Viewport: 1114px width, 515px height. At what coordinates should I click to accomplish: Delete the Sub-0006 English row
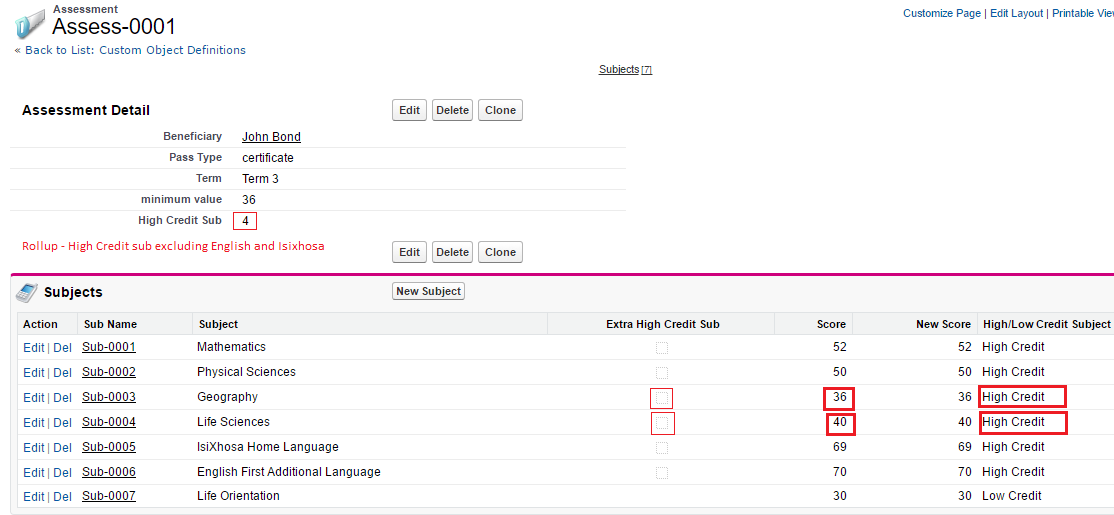point(63,473)
